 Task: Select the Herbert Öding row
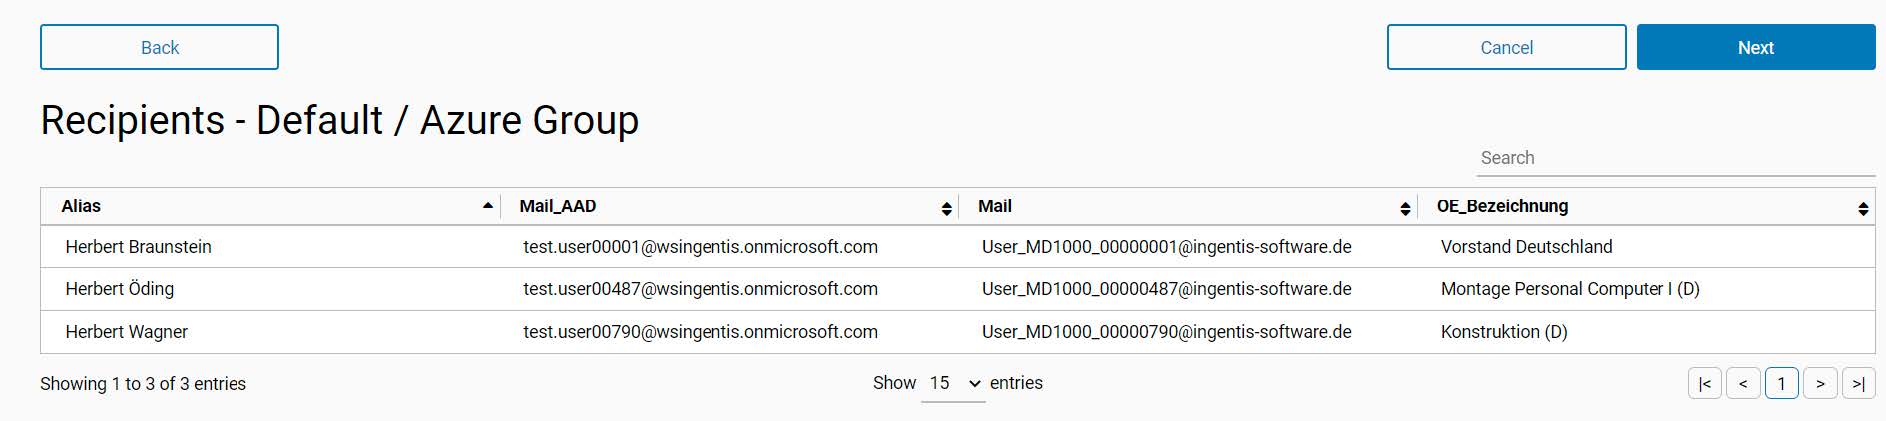tap(120, 289)
